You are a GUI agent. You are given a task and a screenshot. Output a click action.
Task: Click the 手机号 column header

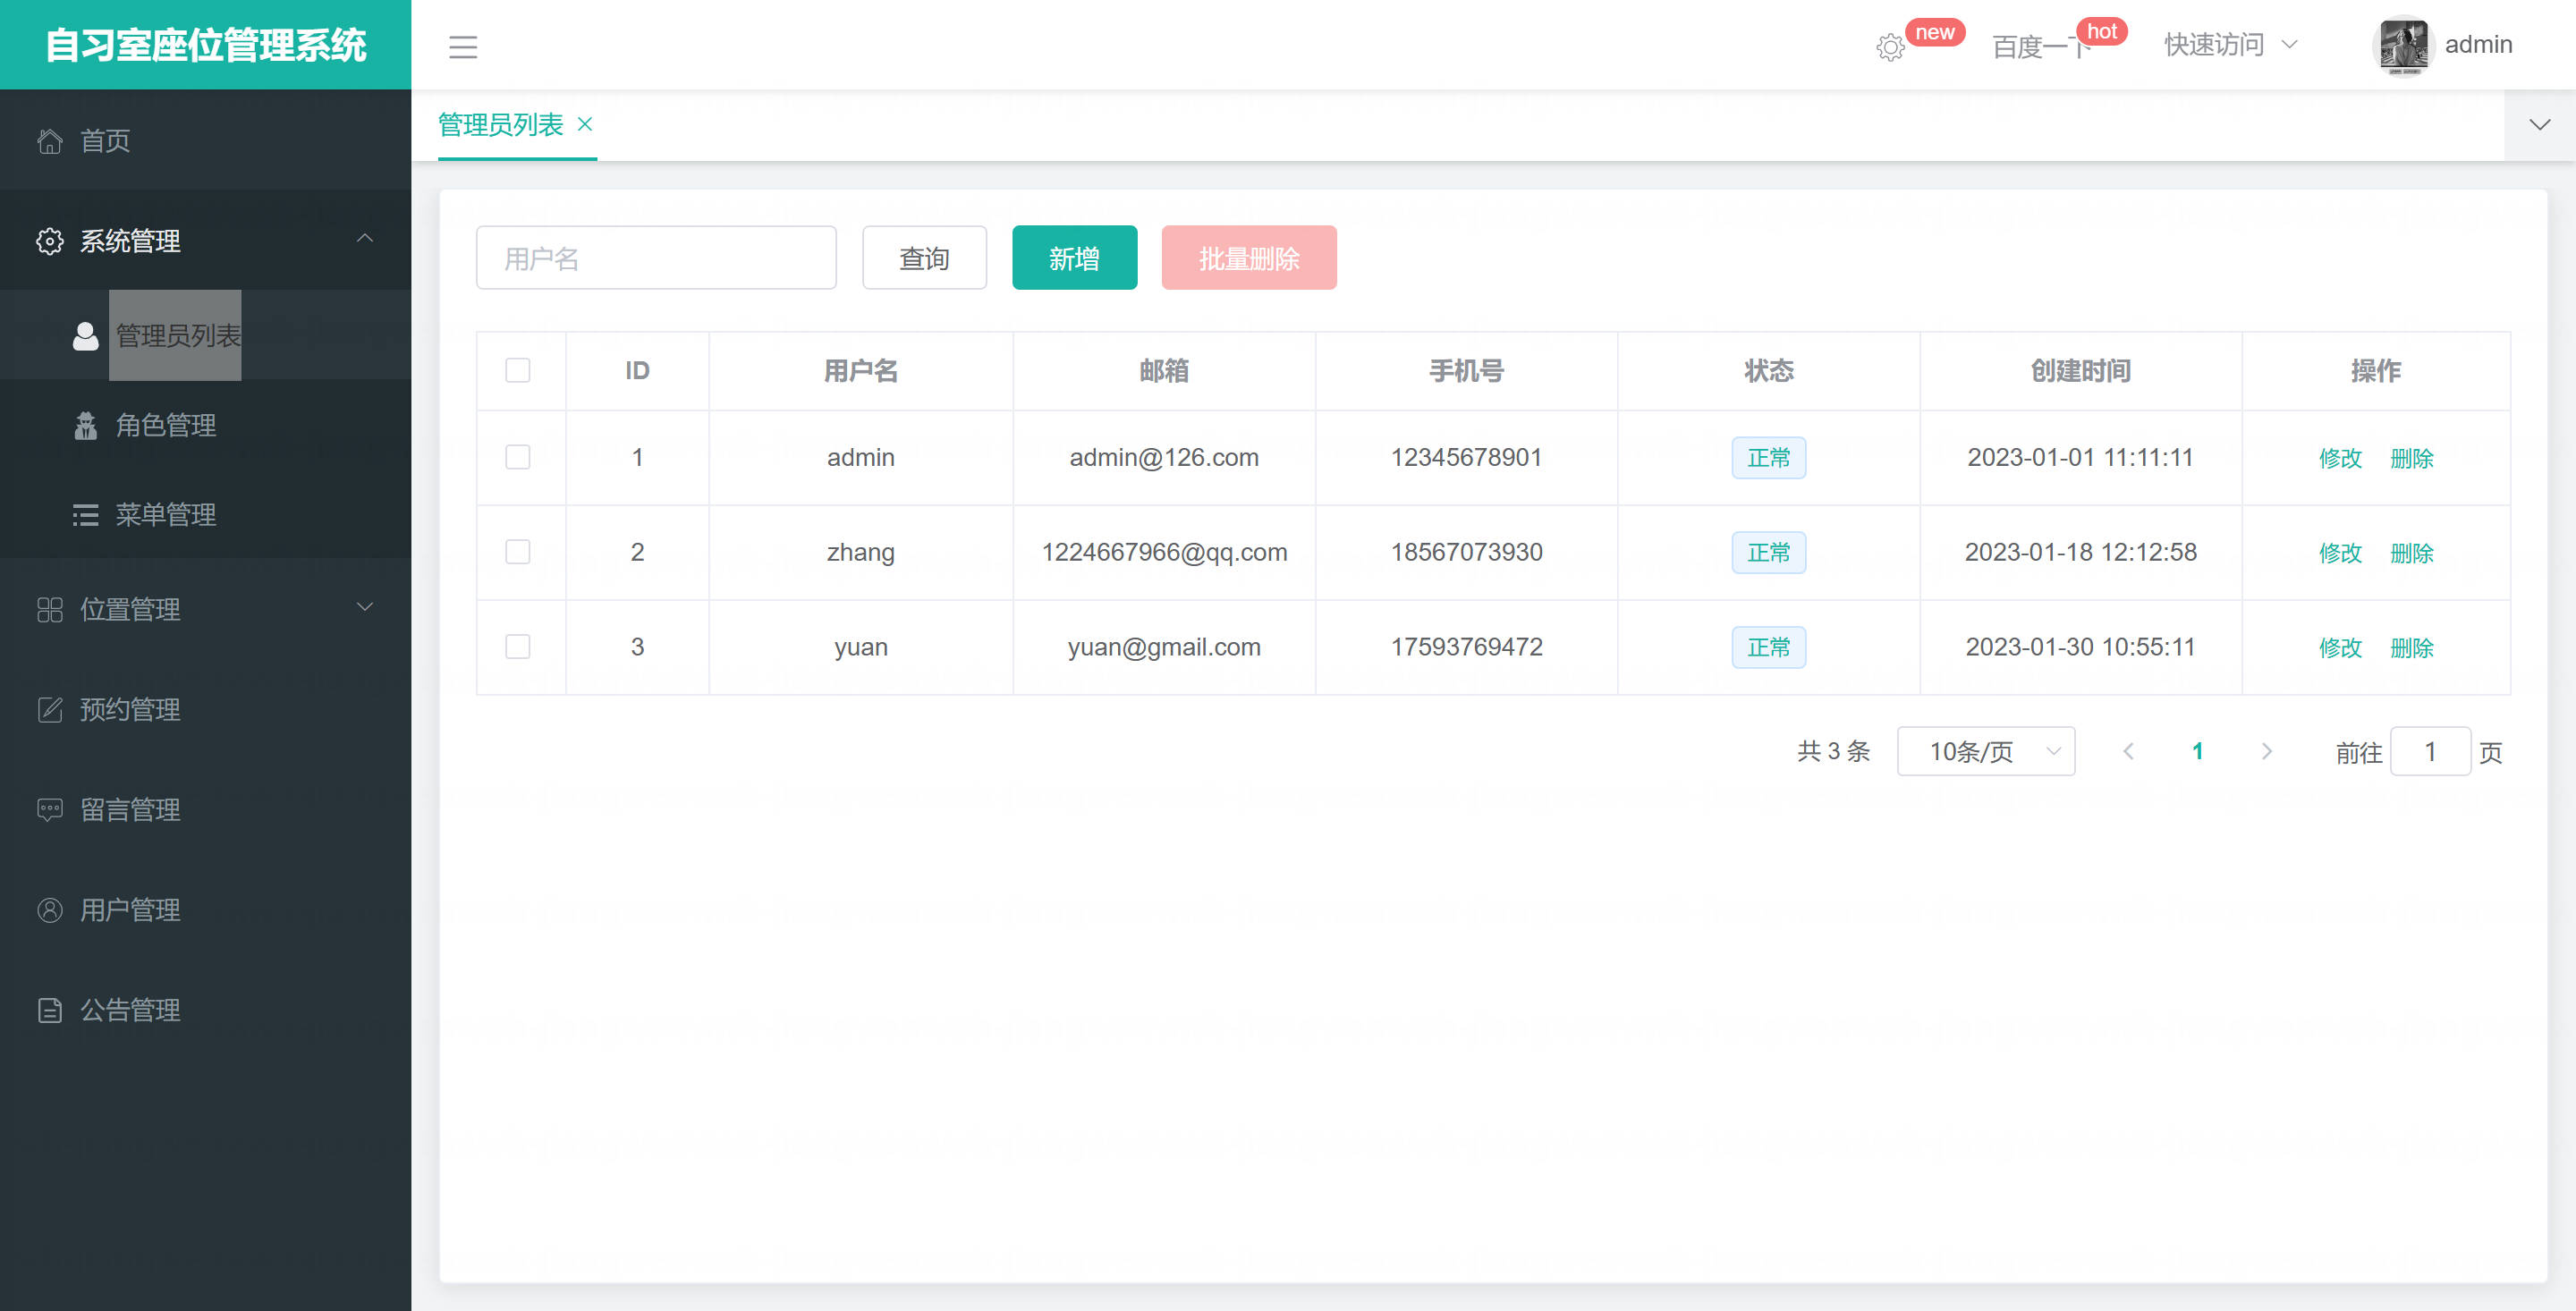tap(1466, 371)
